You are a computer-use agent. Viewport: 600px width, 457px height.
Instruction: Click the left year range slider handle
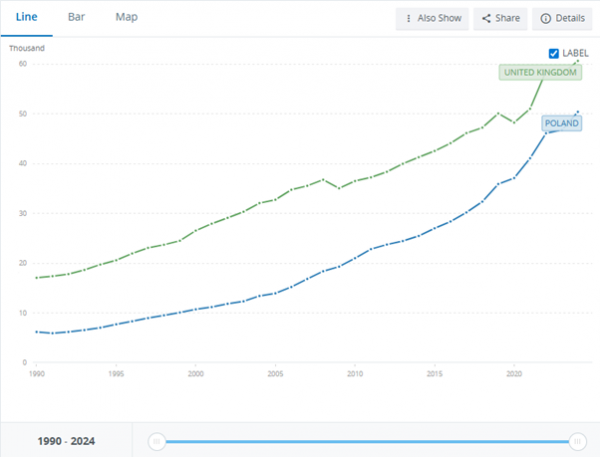click(x=155, y=441)
